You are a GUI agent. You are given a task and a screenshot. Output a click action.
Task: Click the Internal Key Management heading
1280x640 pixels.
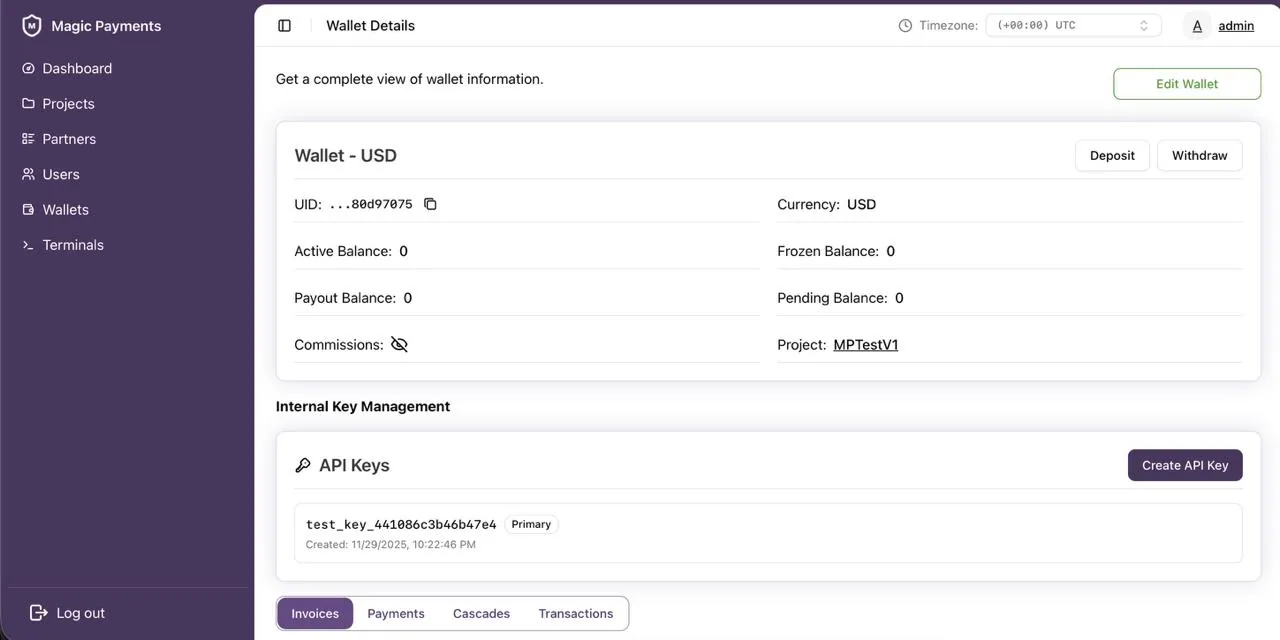point(363,406)
